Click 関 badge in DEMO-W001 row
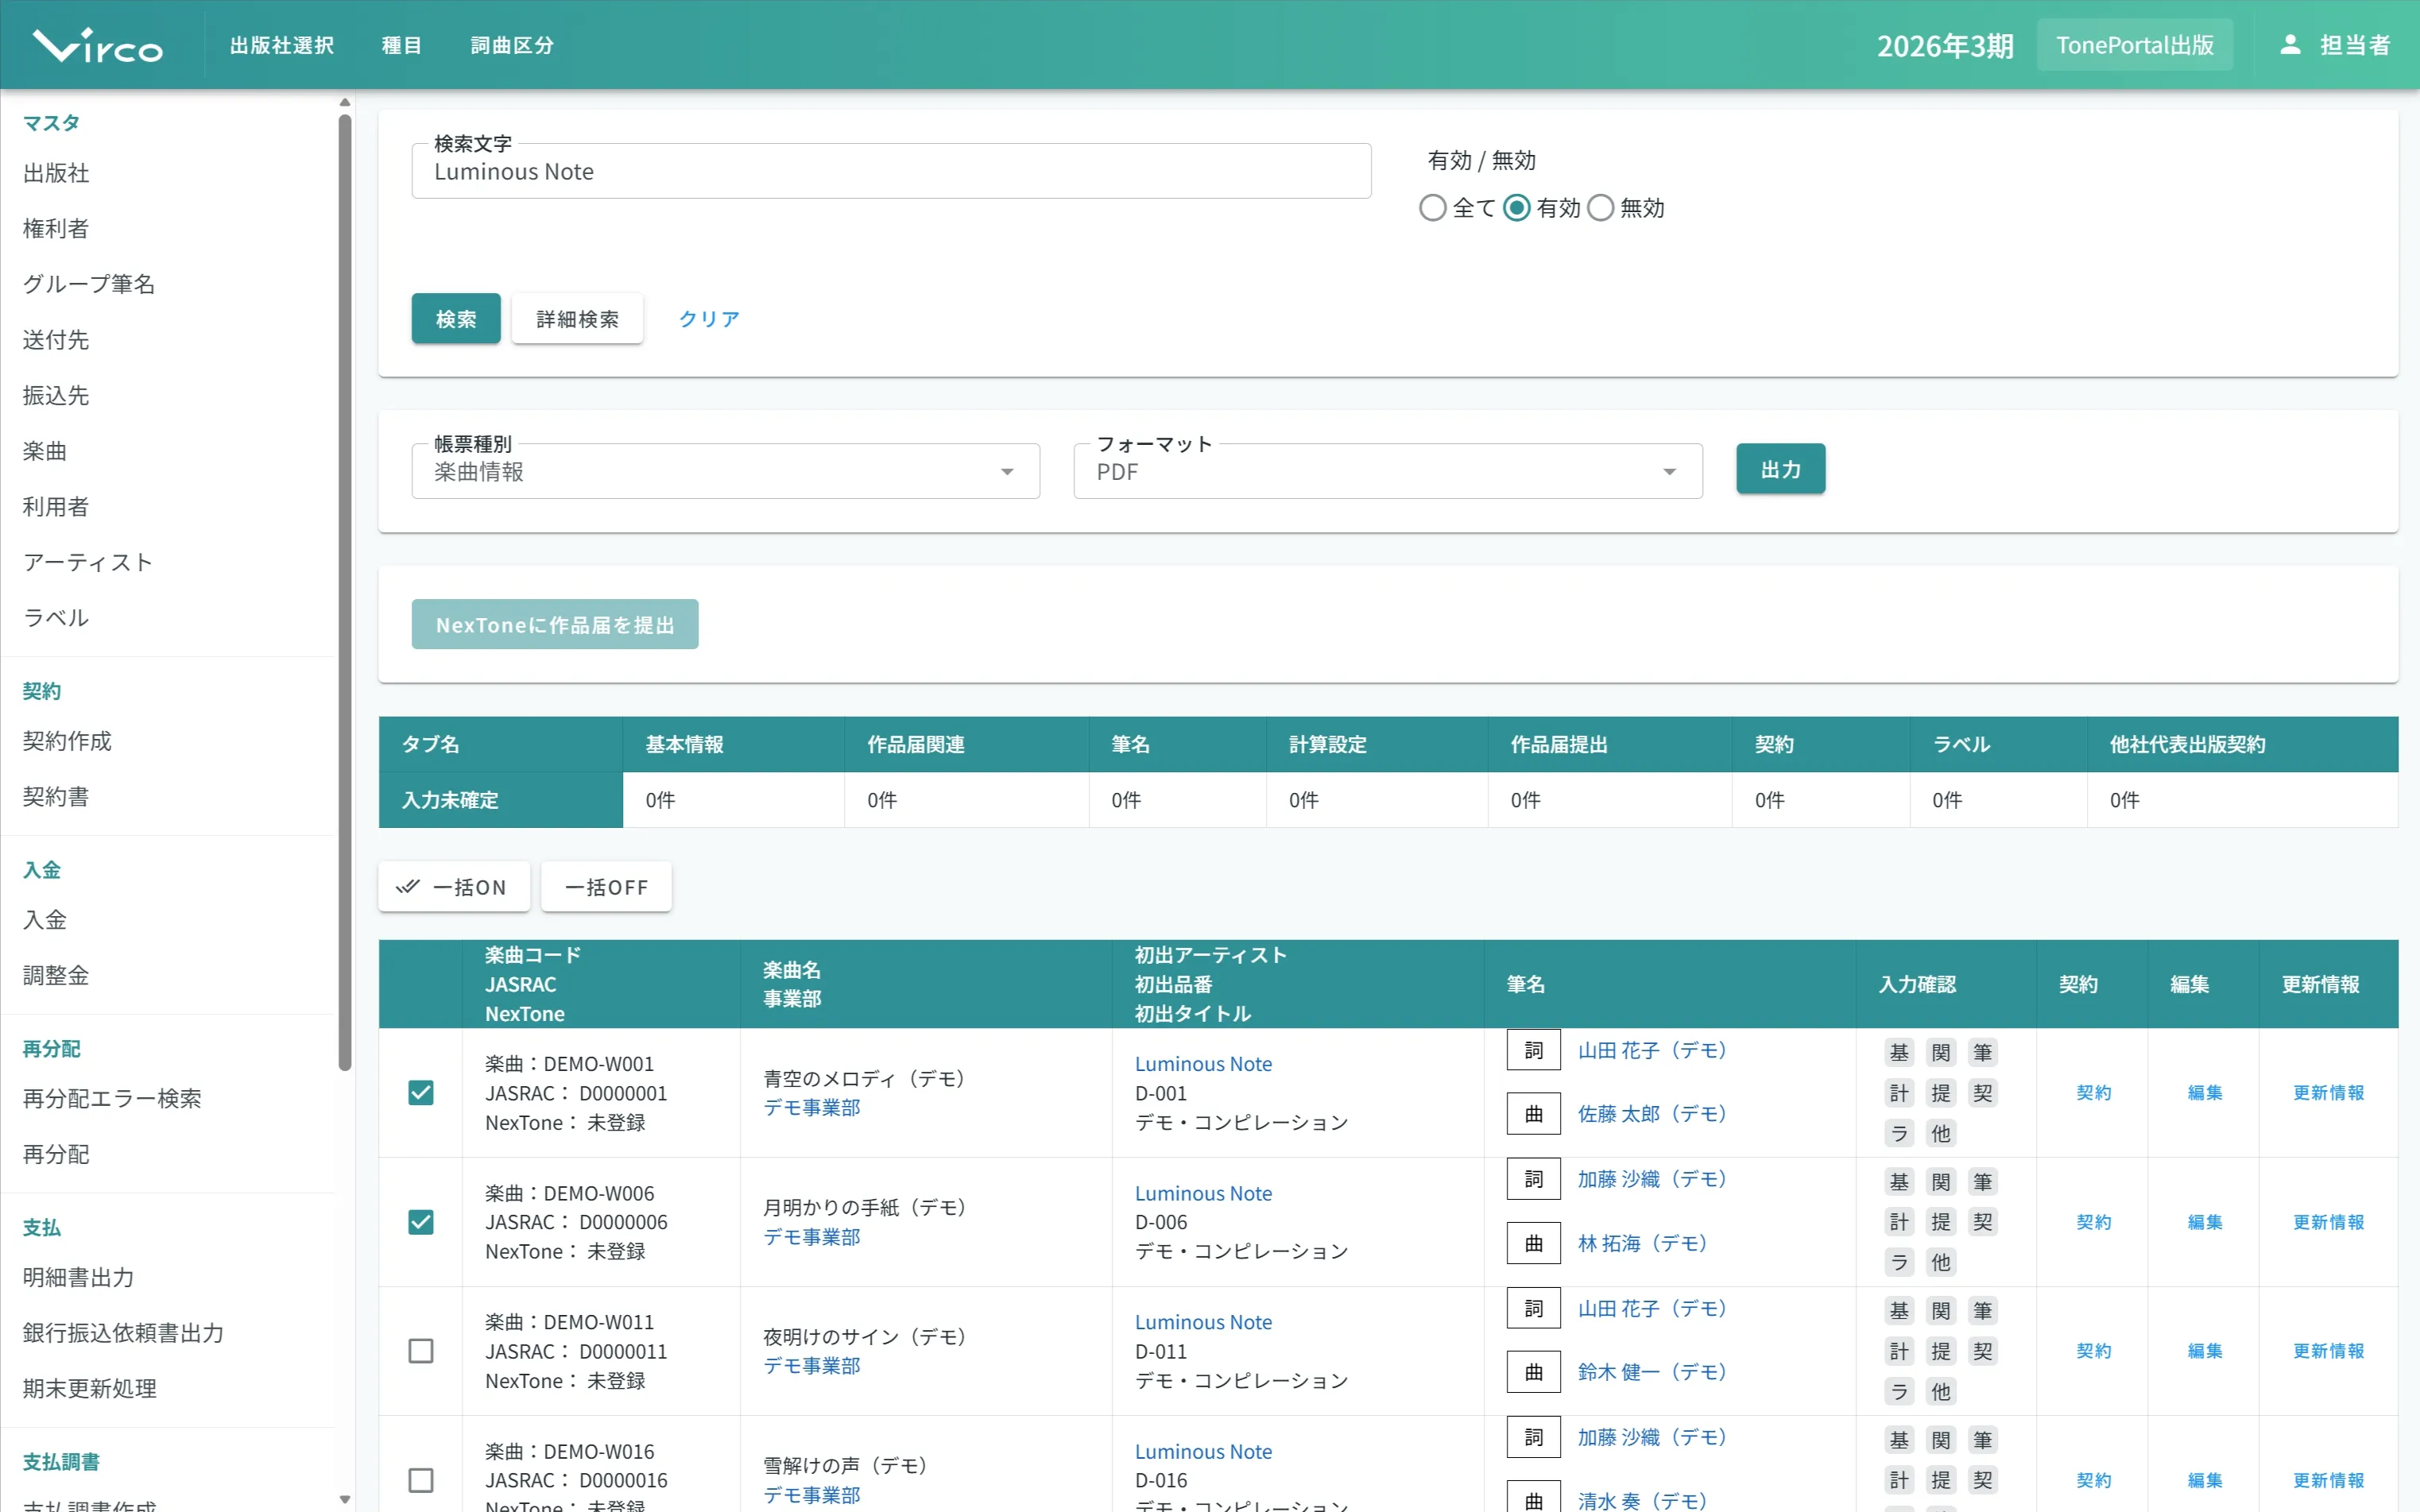Image resolution: width=2420 pixels, height=1512 pixels. click(1941, 1052)
